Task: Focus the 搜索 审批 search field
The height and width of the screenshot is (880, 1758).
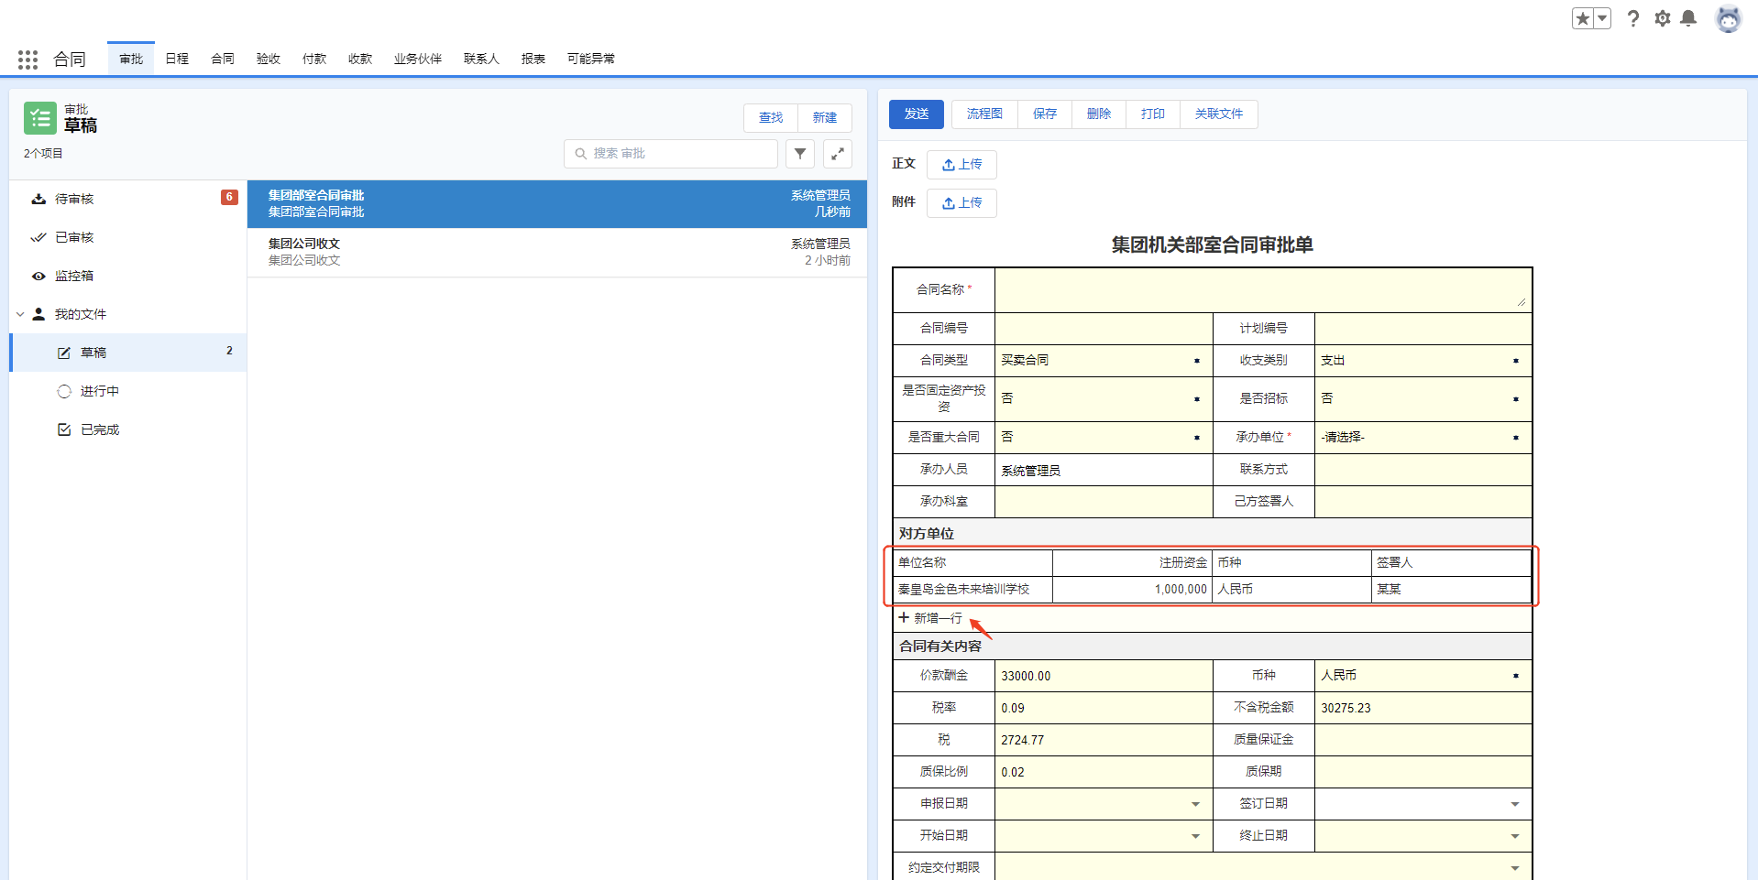Action: (x=671, y=154)
